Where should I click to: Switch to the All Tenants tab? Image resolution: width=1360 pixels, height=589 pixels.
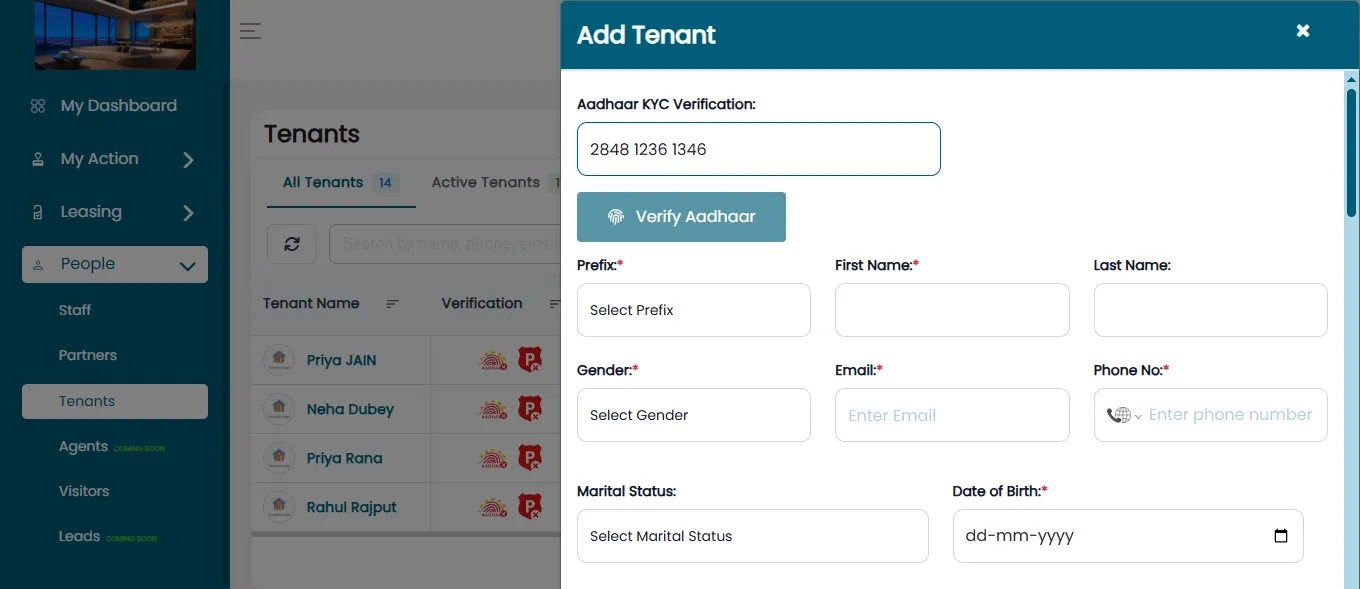click(x=340, y=183)
